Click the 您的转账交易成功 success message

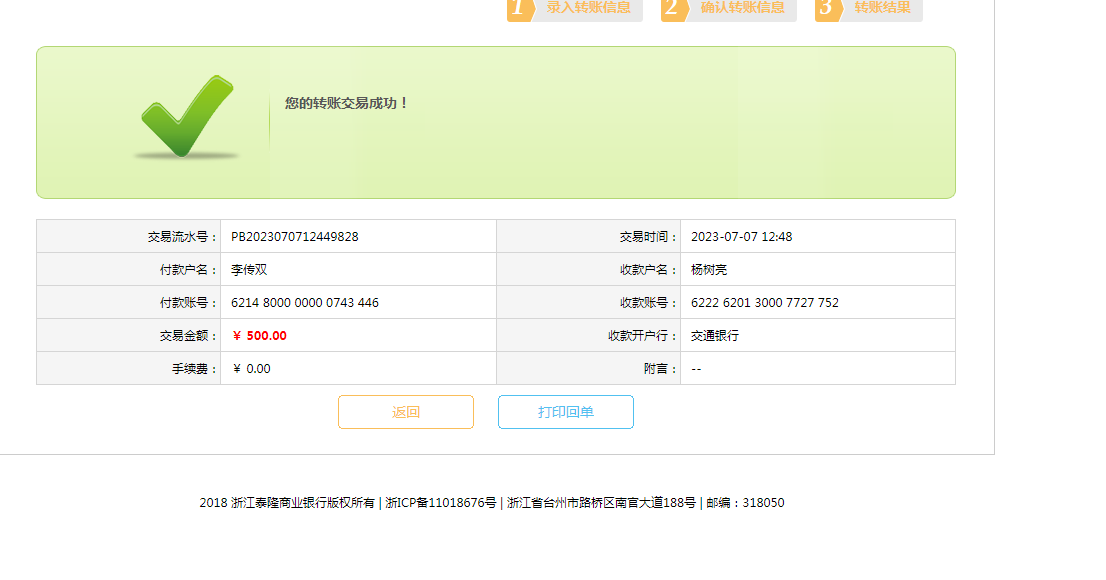[x=346, y=103]
